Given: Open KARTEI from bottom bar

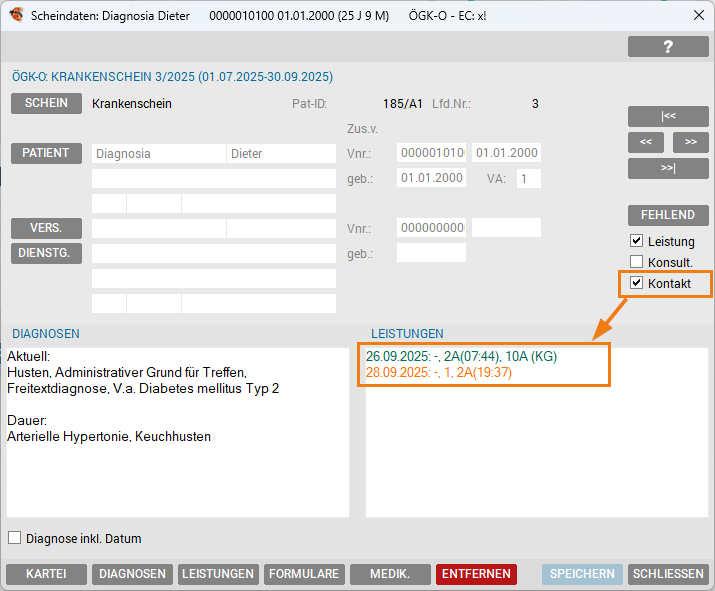Looking at the screenshot, I should point(46,574).
